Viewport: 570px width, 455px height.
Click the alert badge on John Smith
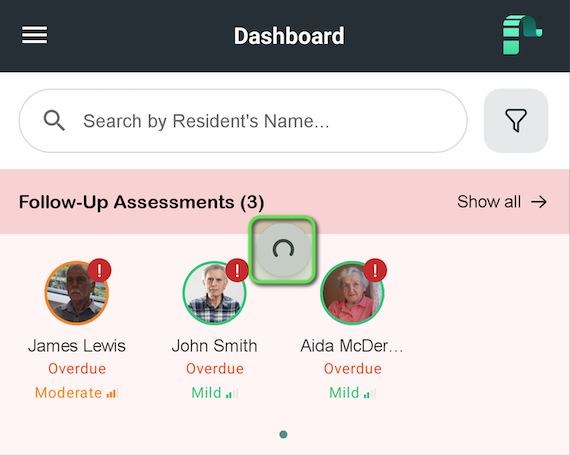tap(237, 270)
